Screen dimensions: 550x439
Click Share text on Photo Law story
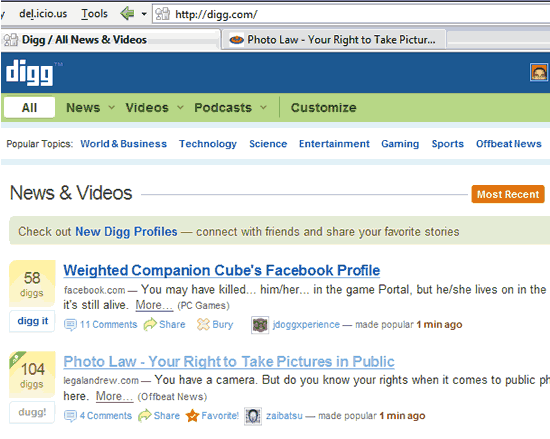coord(167,416)
